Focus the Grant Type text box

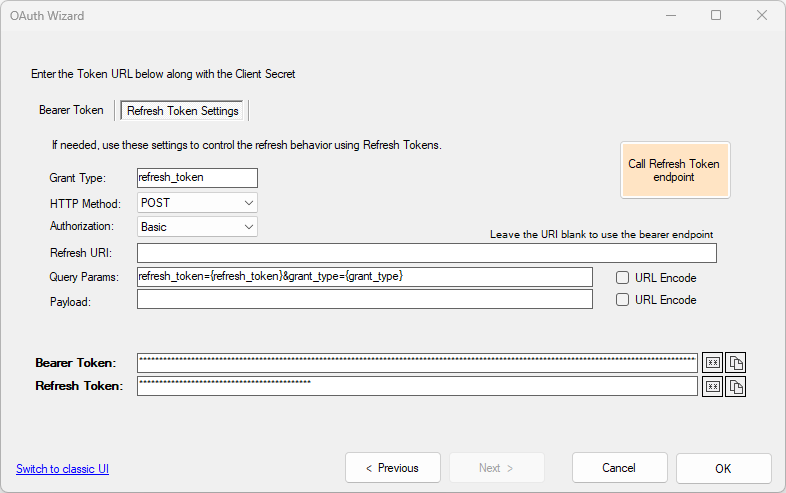(197, 178)
